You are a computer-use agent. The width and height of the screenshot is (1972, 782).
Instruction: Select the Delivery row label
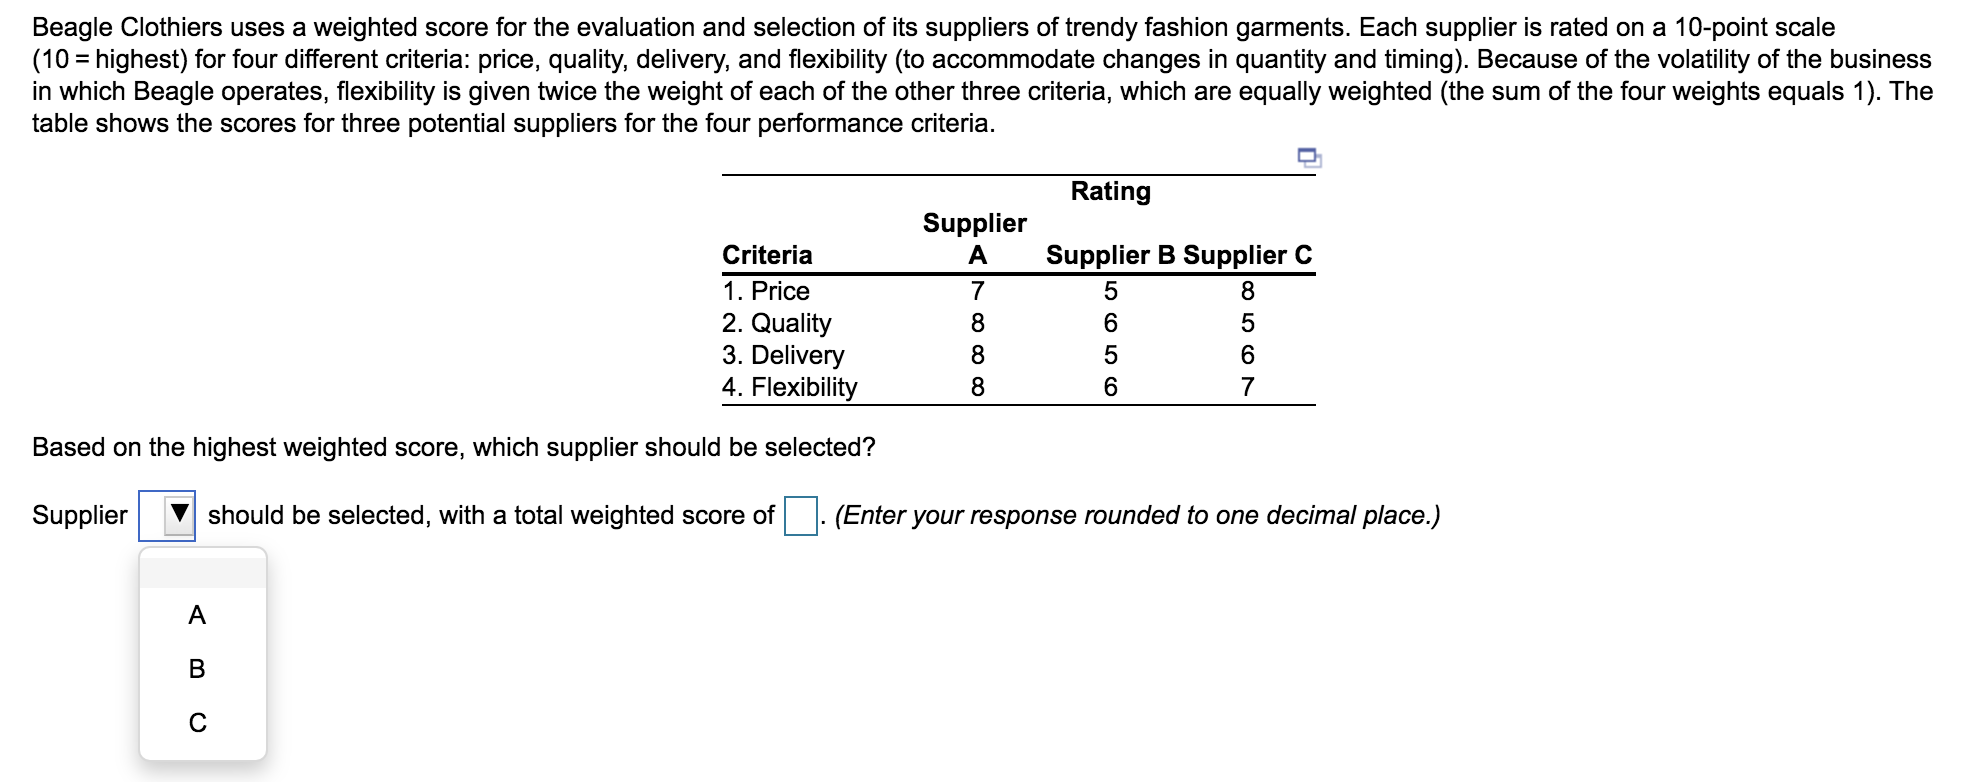point(782,356)
